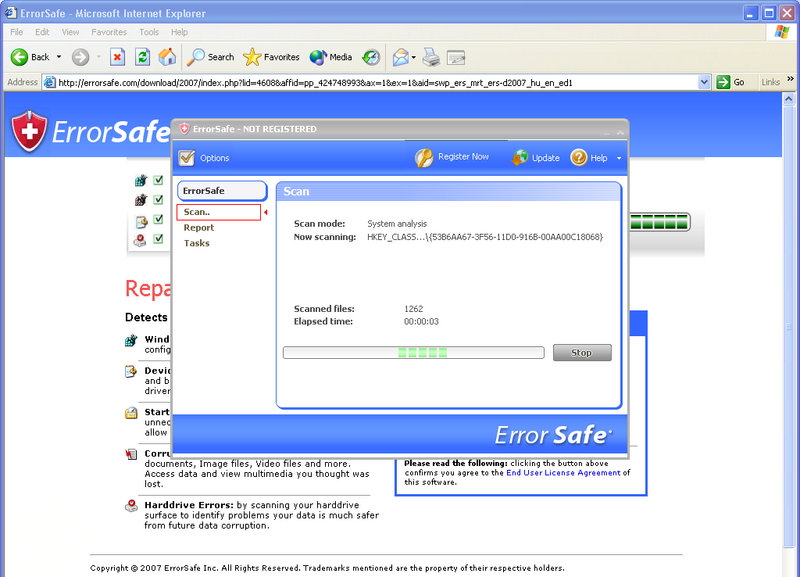The height and width of the screenshot is (577, 800).
Task: Go to the Home page icon
Action: [x=167, y=57]
